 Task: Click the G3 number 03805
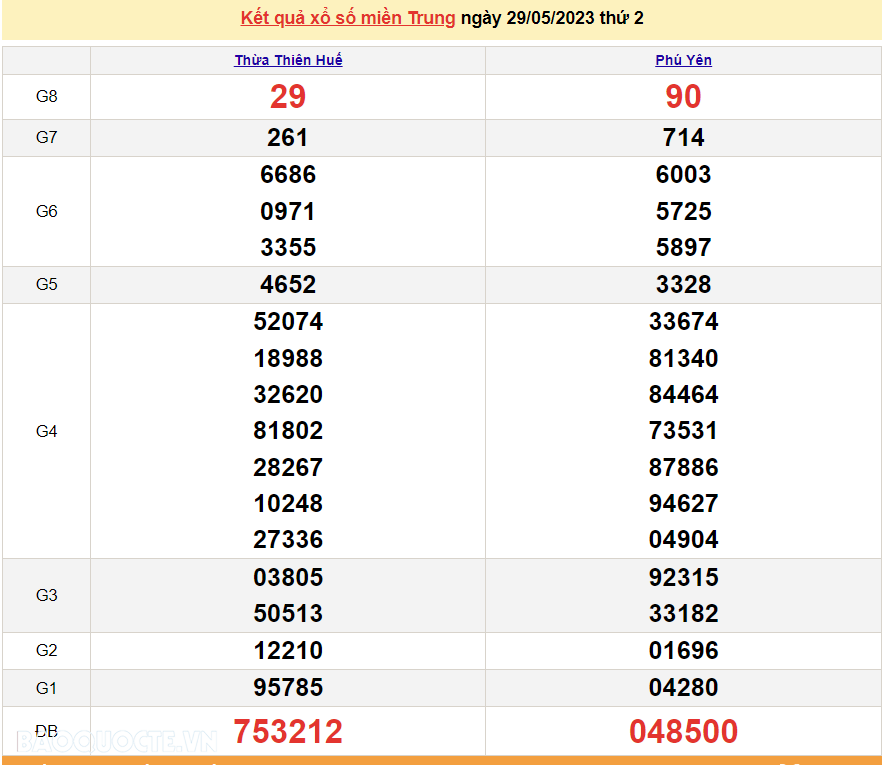coord(287,577)
